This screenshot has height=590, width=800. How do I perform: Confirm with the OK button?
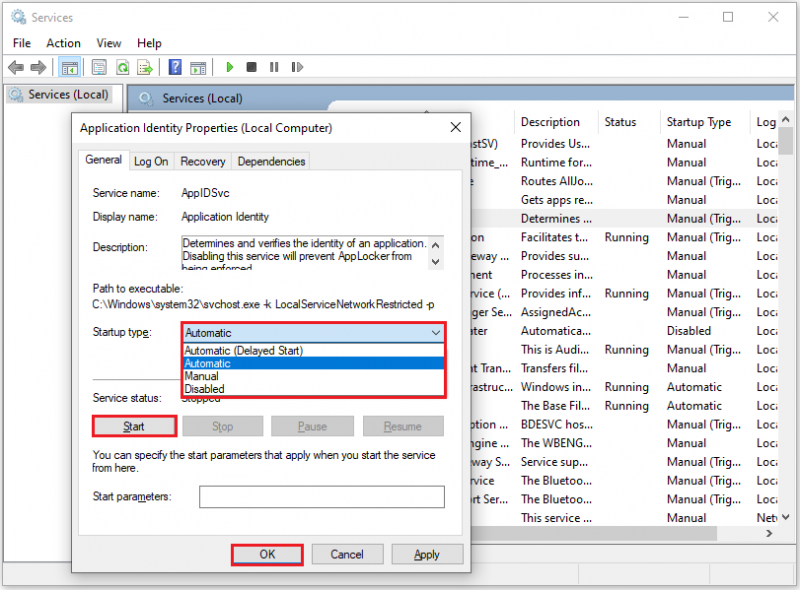[267, 554]
